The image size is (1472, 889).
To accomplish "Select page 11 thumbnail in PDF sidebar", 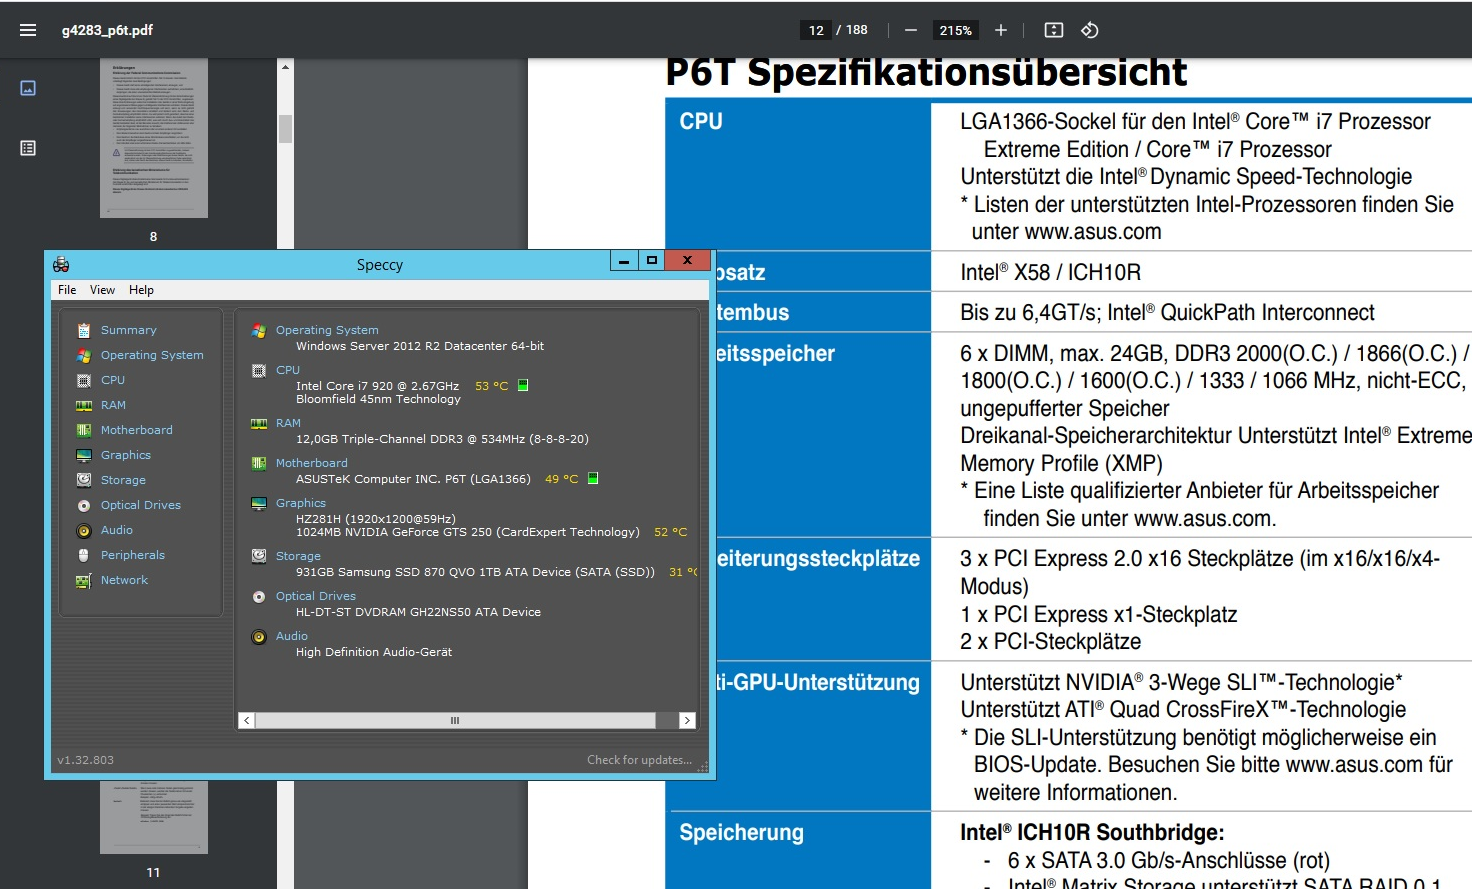I will (154, 817).
